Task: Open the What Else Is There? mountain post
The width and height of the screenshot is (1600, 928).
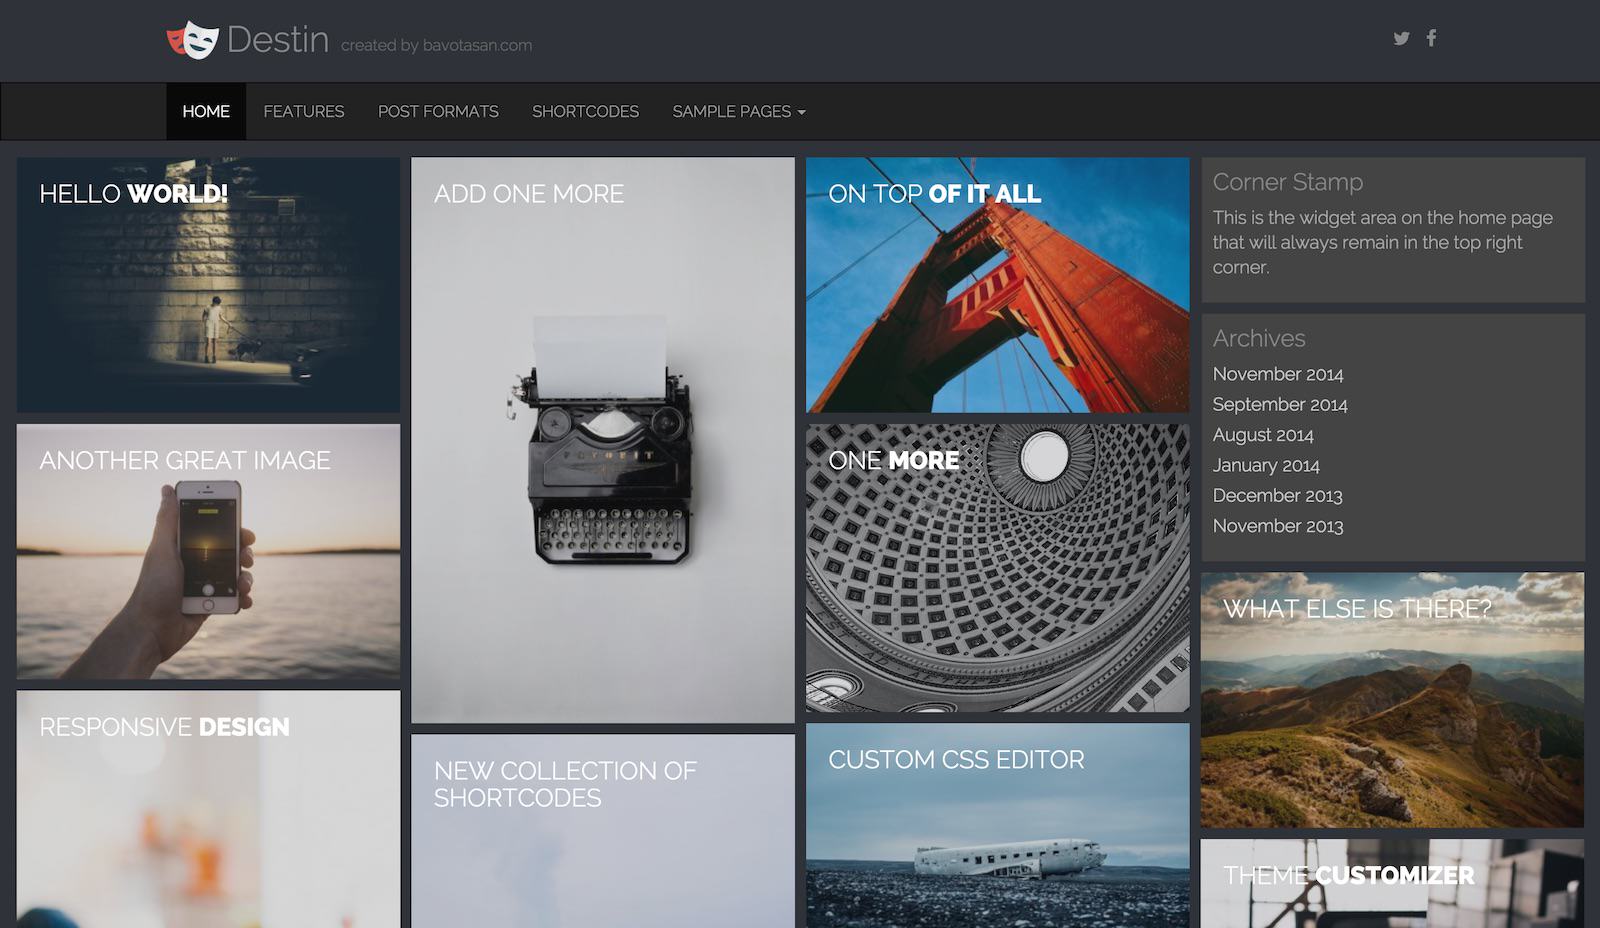Action: click(x=1392, y=700)
